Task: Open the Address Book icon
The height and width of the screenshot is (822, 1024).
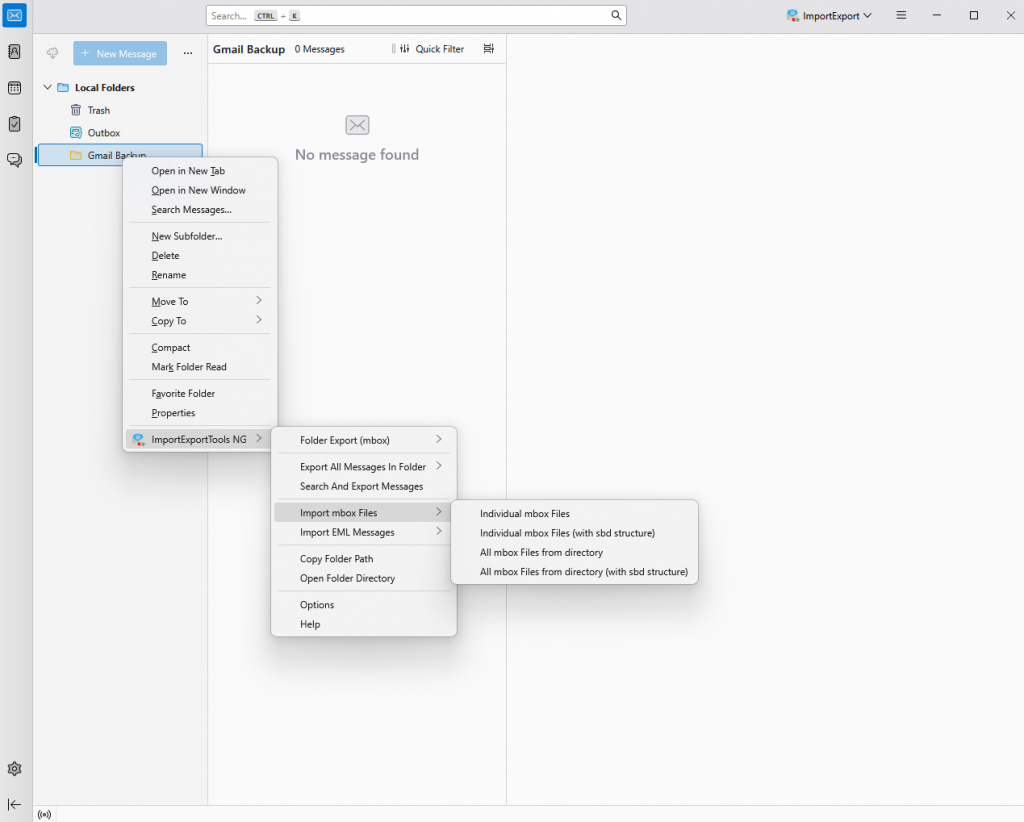Action: tap(14, 52)
